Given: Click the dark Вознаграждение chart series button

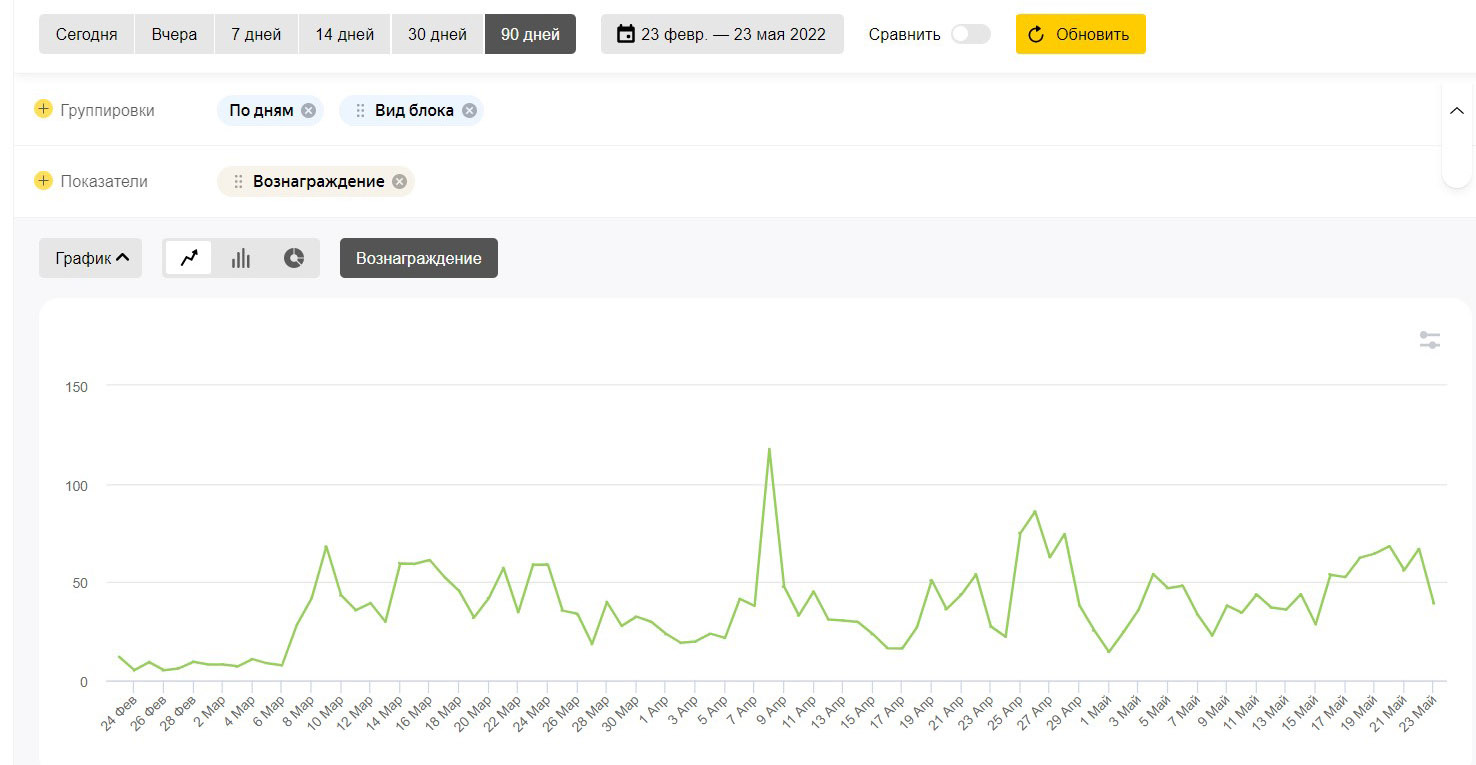Looking at the screenshot, I should pyautogui.click(x=418, y=258).
